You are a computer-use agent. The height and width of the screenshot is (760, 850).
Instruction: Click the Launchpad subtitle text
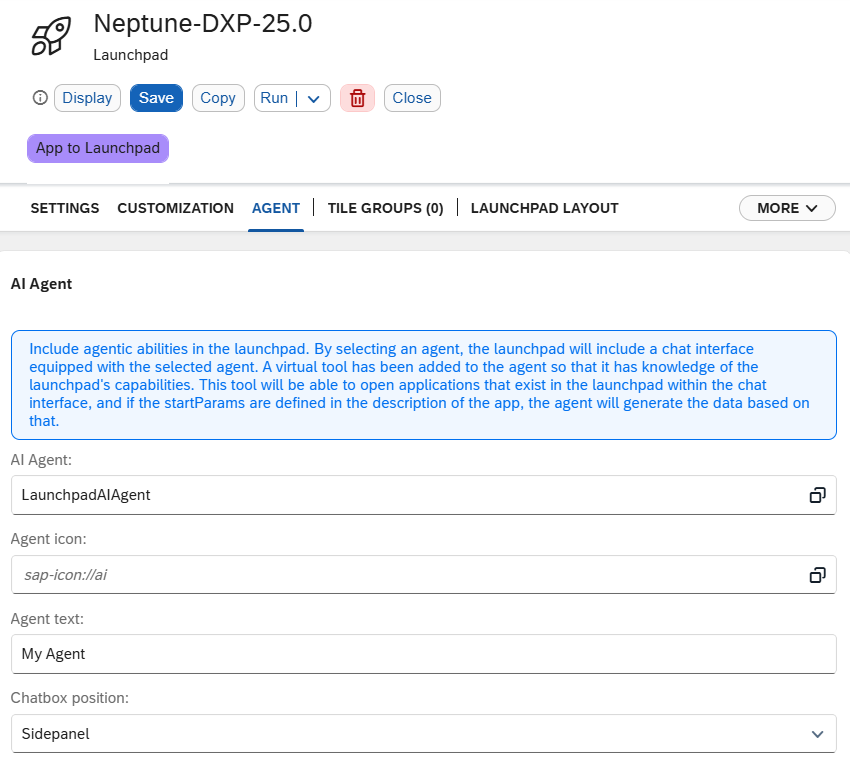[131, 55]
